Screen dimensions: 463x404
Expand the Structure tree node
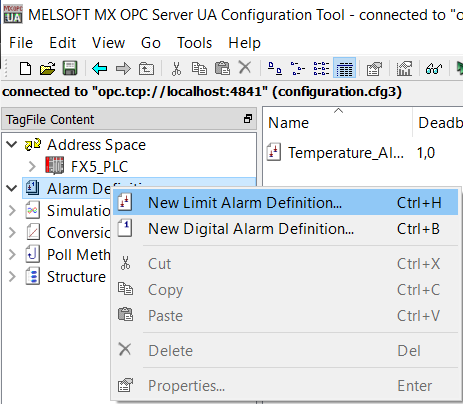(12, 277)
